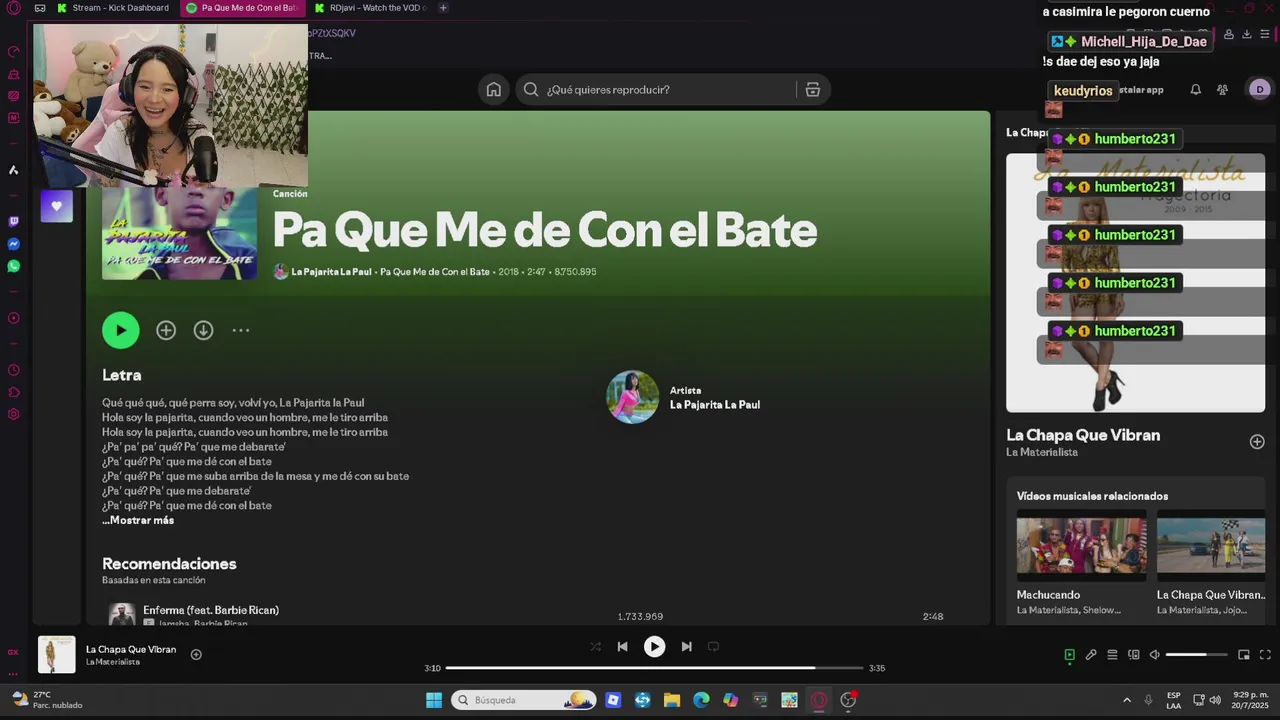Click the large green play button for the song
Image resolution: width=1280 pixels, height=720 pixels.
click(120, 330)
